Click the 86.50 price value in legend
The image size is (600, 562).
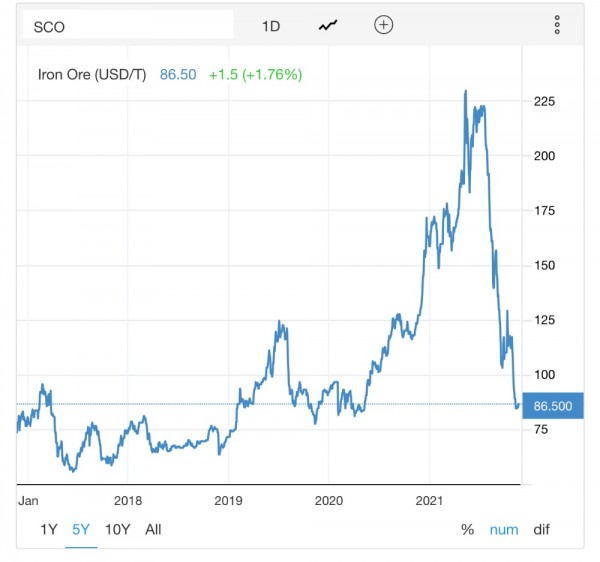178,75
